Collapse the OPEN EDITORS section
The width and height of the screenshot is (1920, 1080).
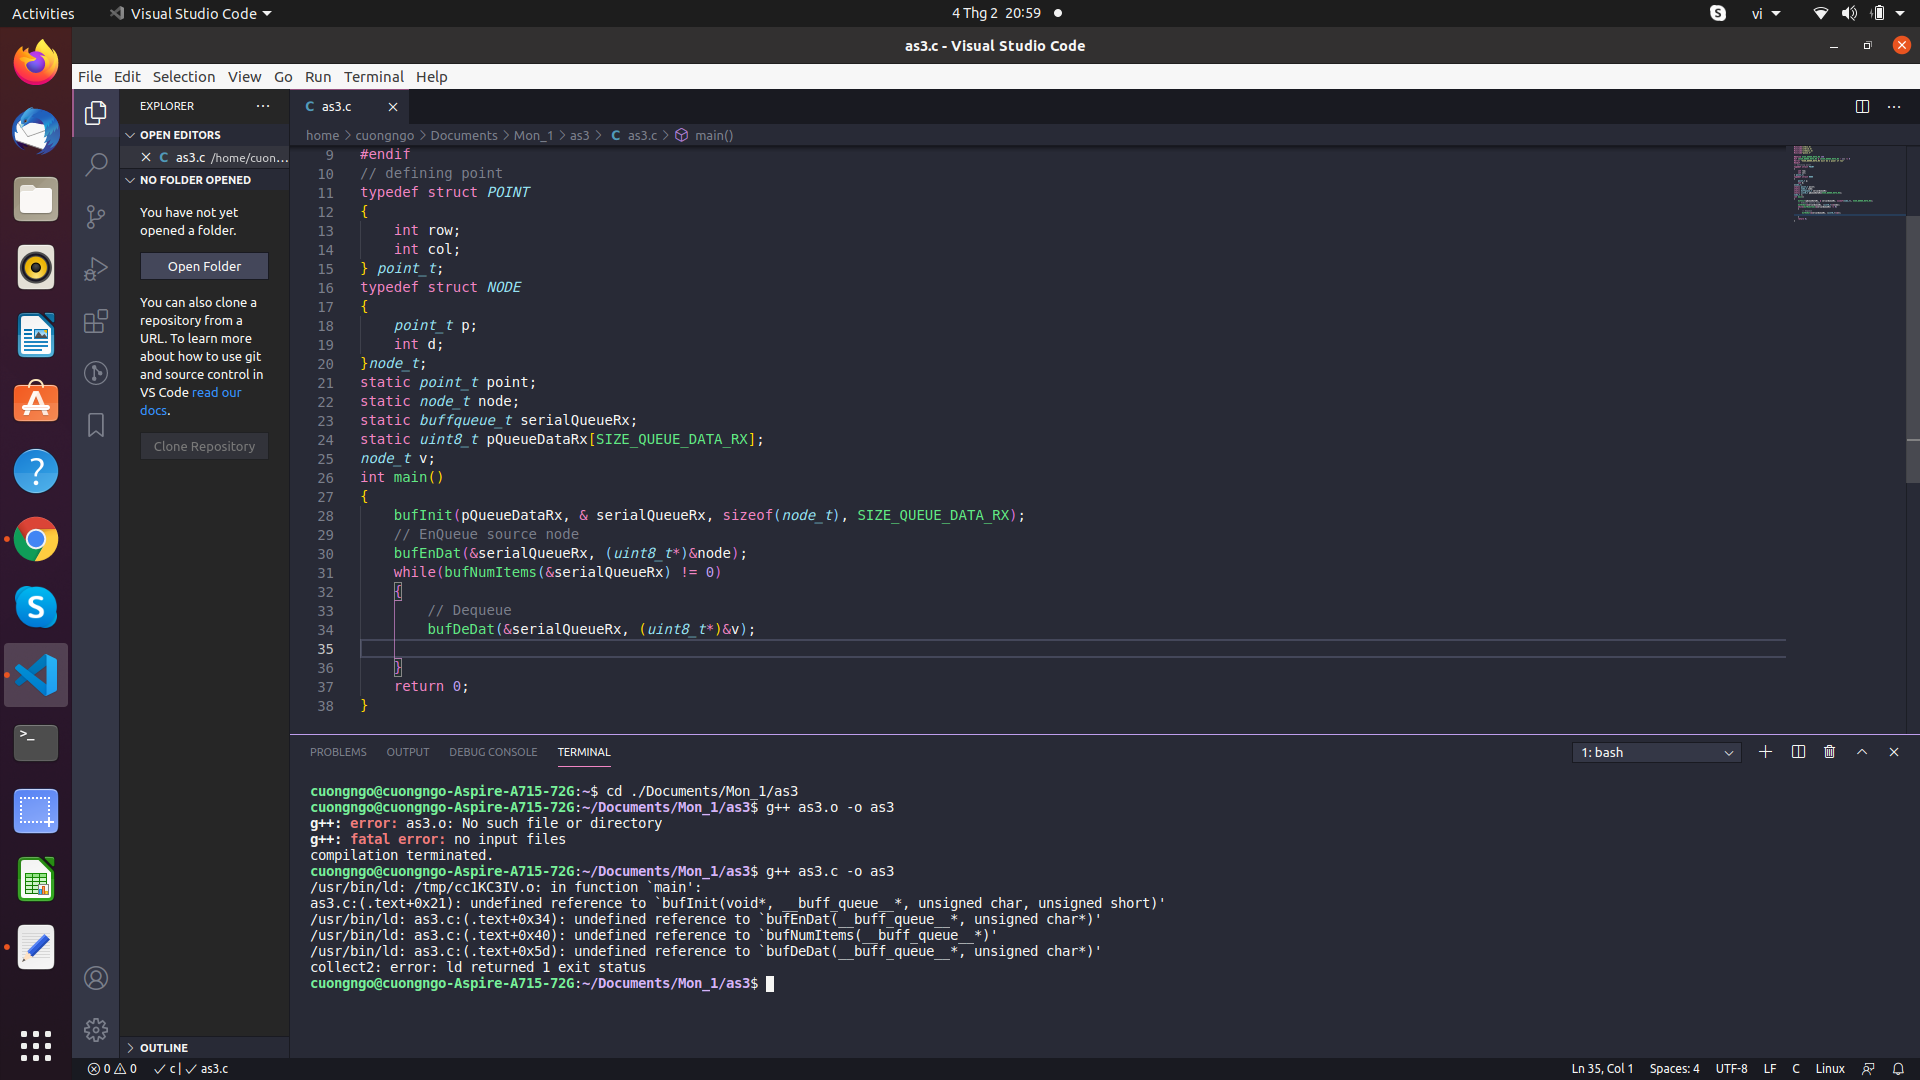point(180,135)
